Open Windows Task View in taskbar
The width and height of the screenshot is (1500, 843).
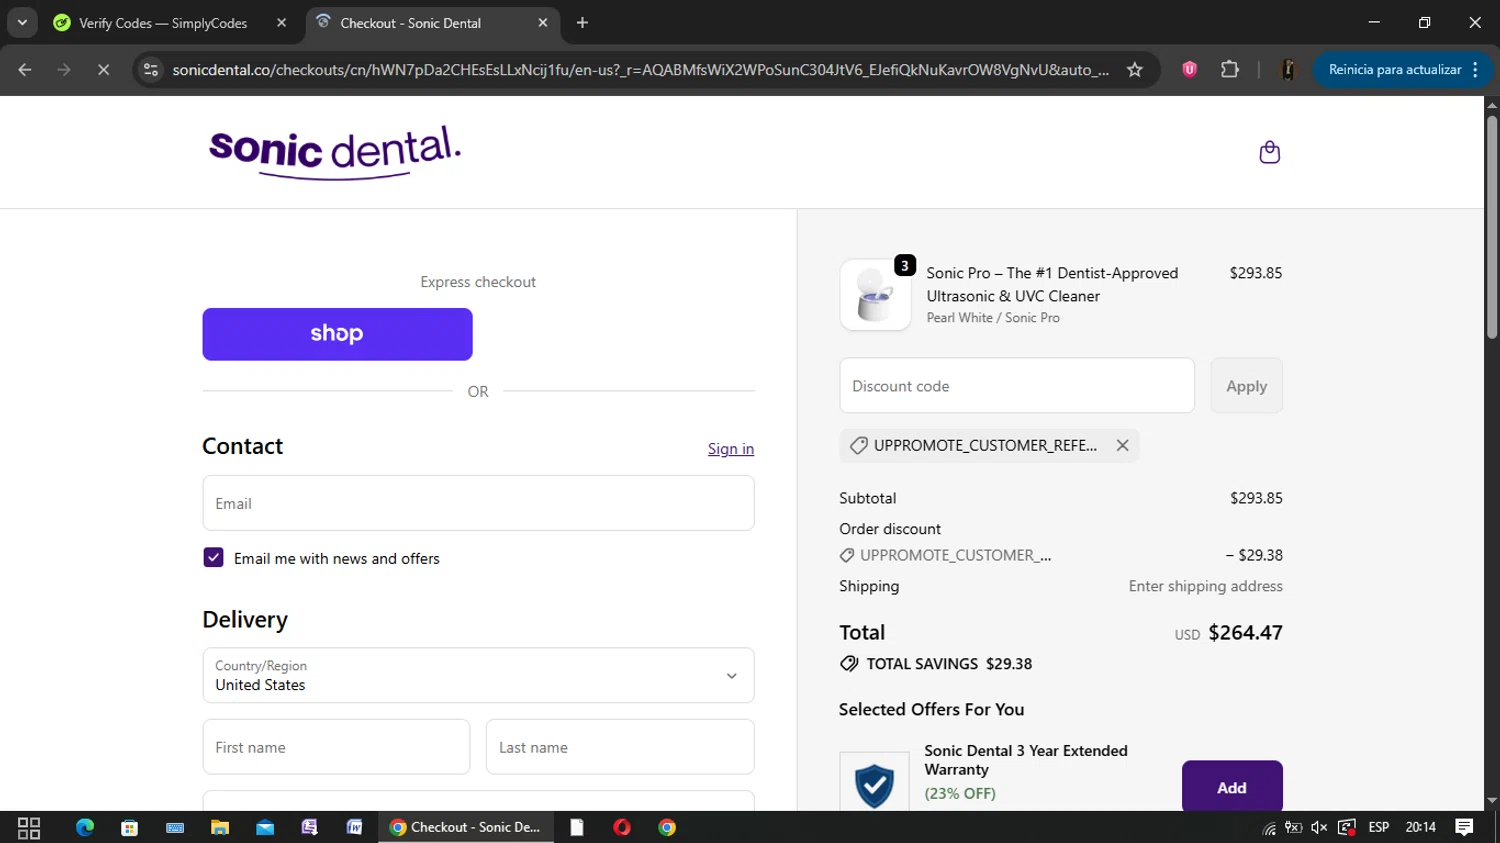29,827
